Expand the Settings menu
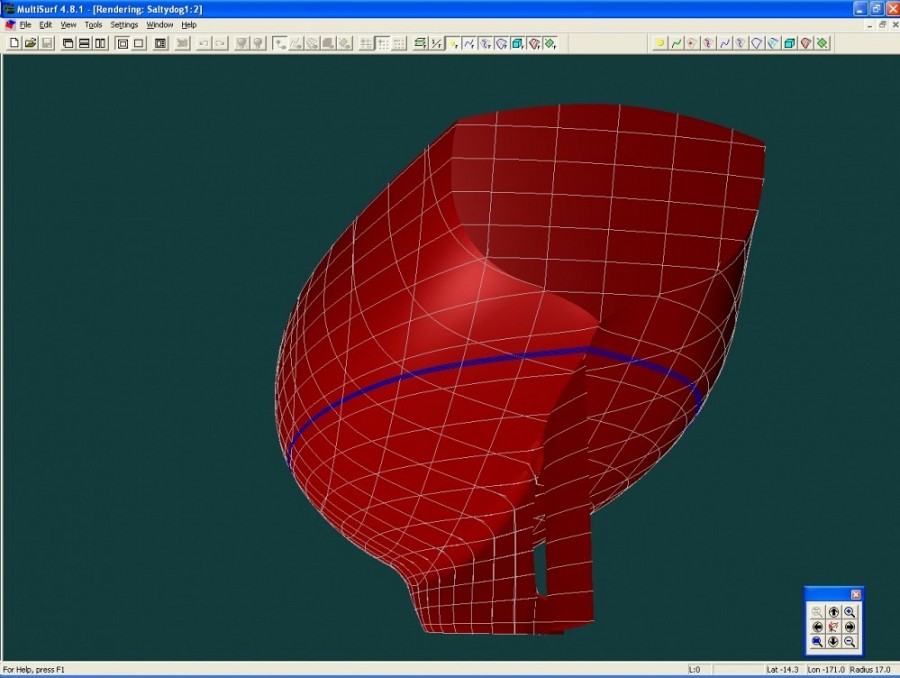The height and width of the screenshot is (678, 900). 124,24
